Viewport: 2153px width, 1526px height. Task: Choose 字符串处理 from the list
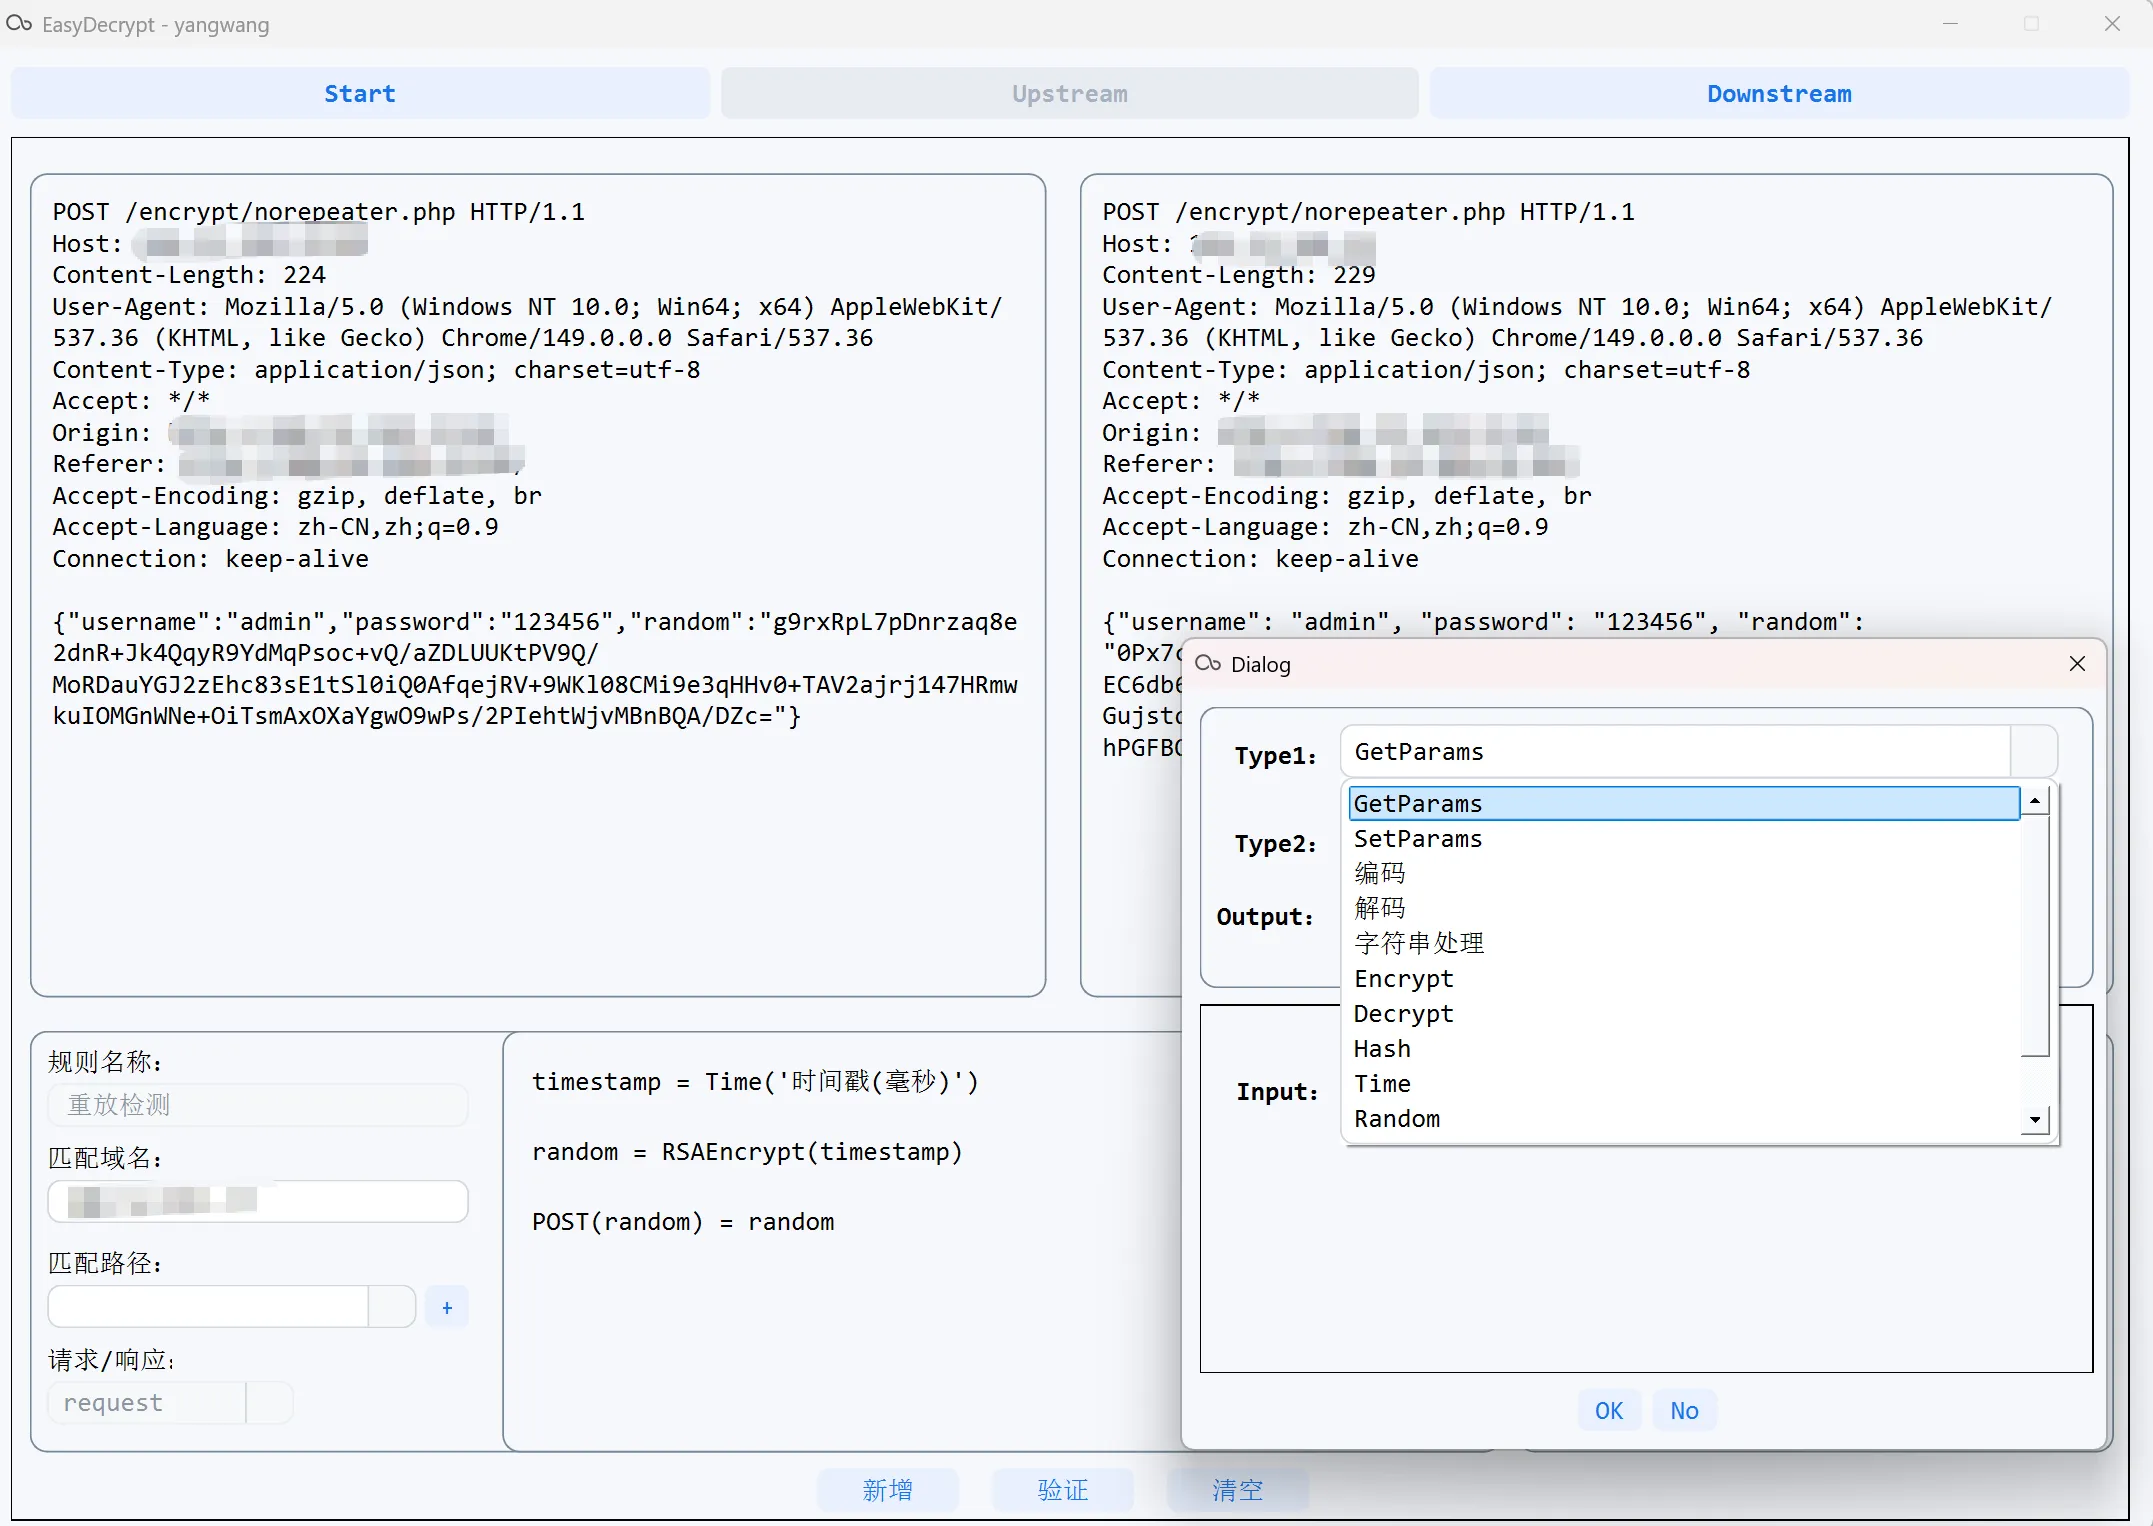[1684, 943]
